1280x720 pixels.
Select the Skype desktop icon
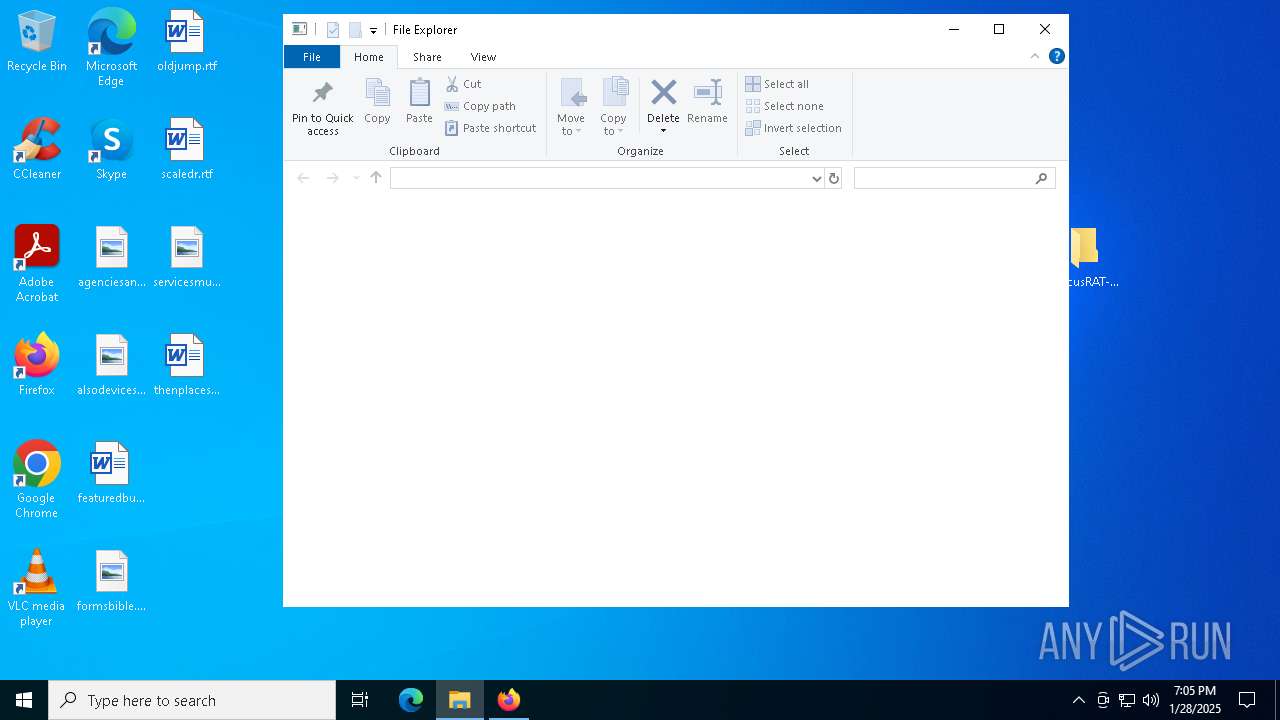pos(111,149)
